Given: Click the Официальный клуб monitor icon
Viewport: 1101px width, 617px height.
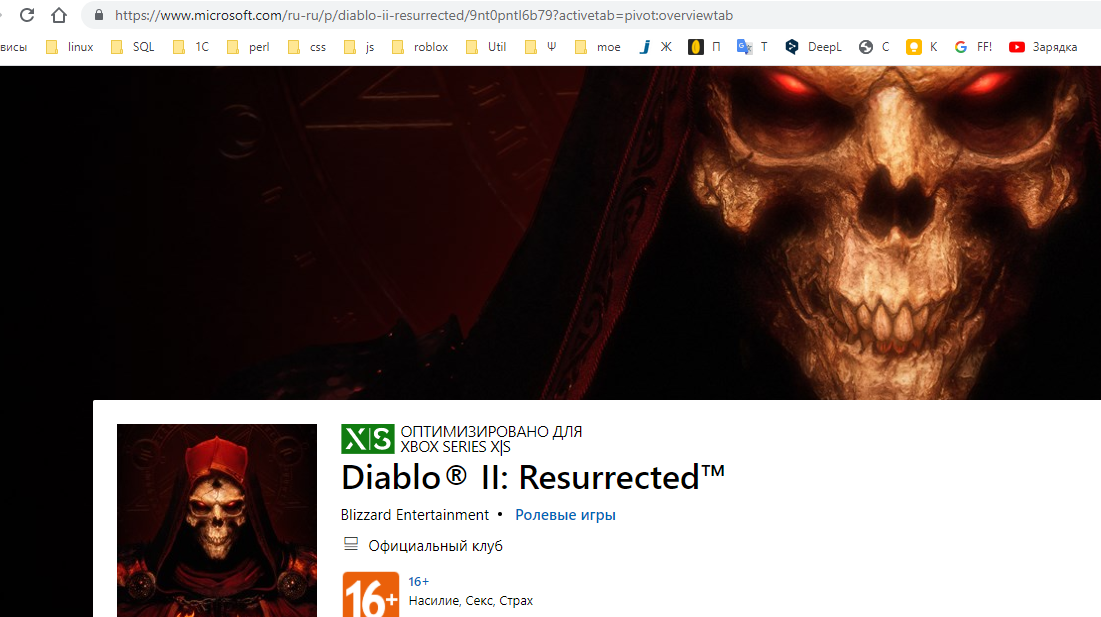Looking at the screenshot, I should [x=351, y=545].
